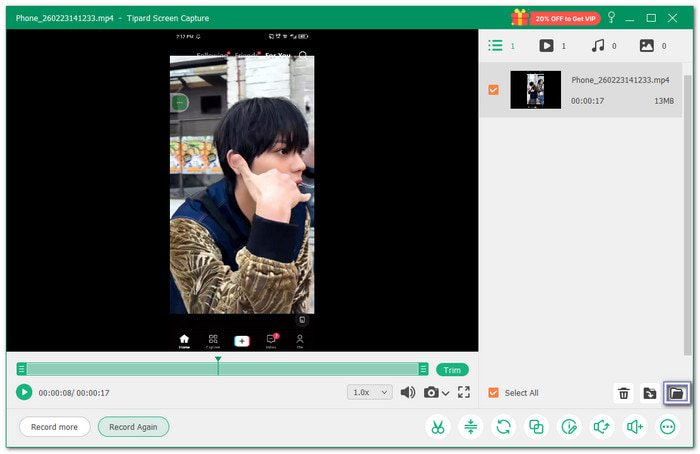Open the overlapping squares merge tool
This screenshot has height=454, width=700.
coord(537,427)
